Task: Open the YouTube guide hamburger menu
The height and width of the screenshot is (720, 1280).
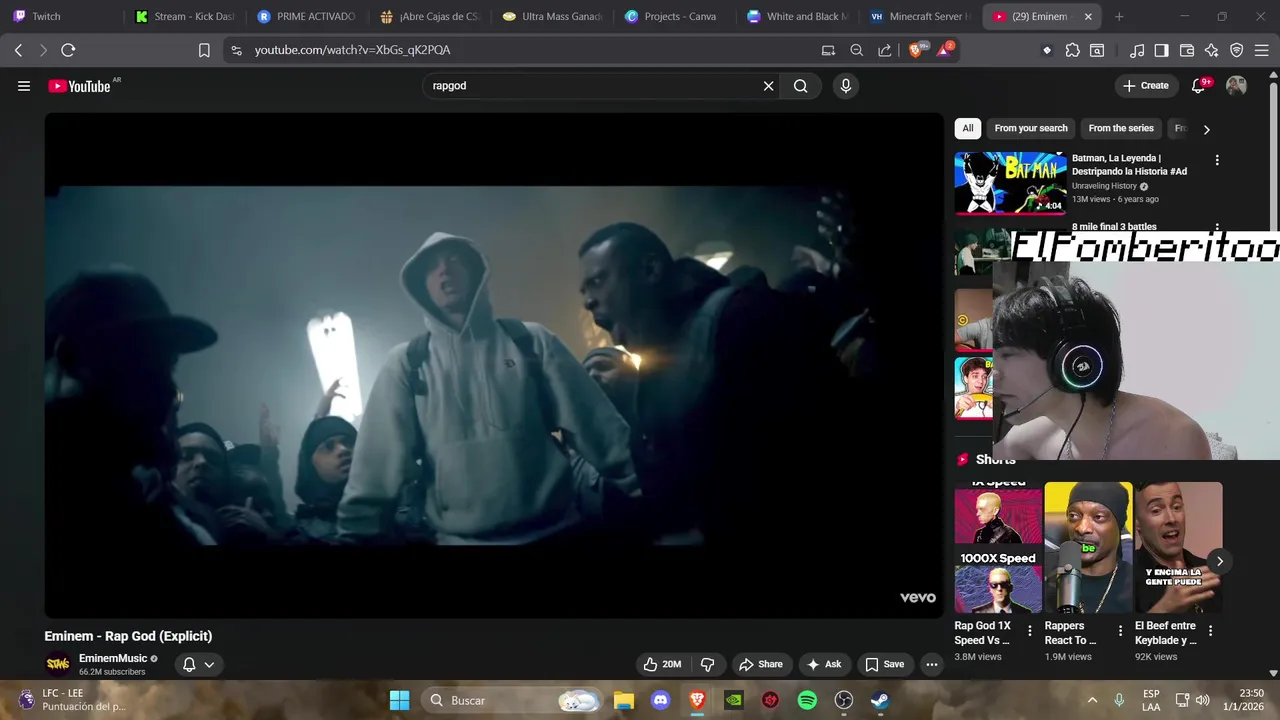Action: click(24, 86)
